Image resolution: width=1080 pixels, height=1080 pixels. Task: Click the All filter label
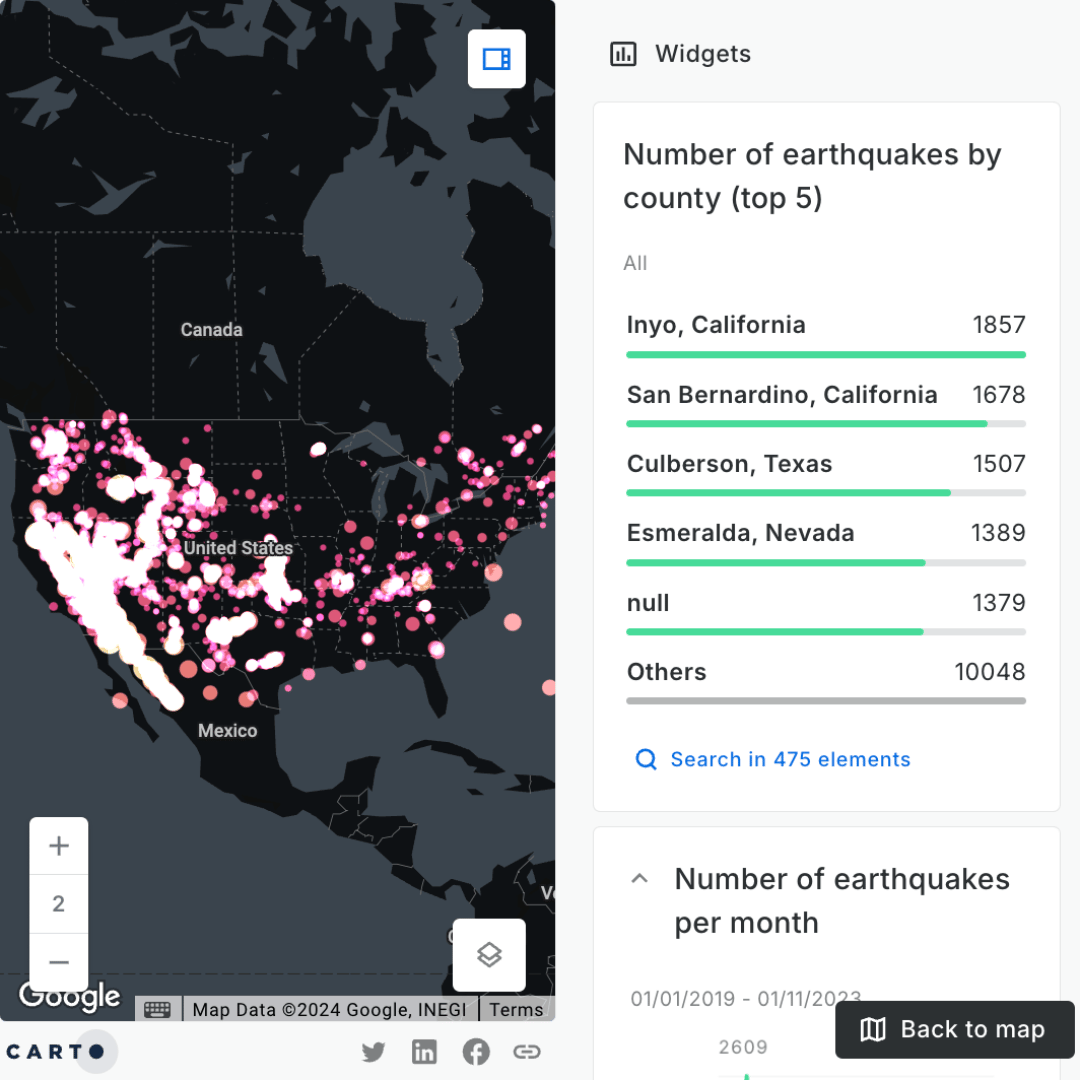(635, 263)
